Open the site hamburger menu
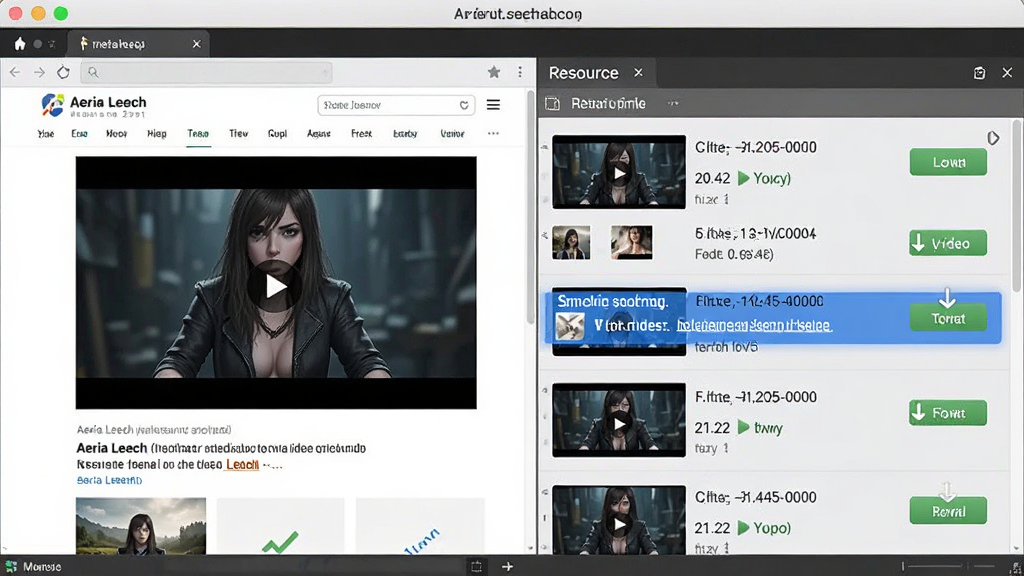The image size is (1024, 576). (493, 104)
